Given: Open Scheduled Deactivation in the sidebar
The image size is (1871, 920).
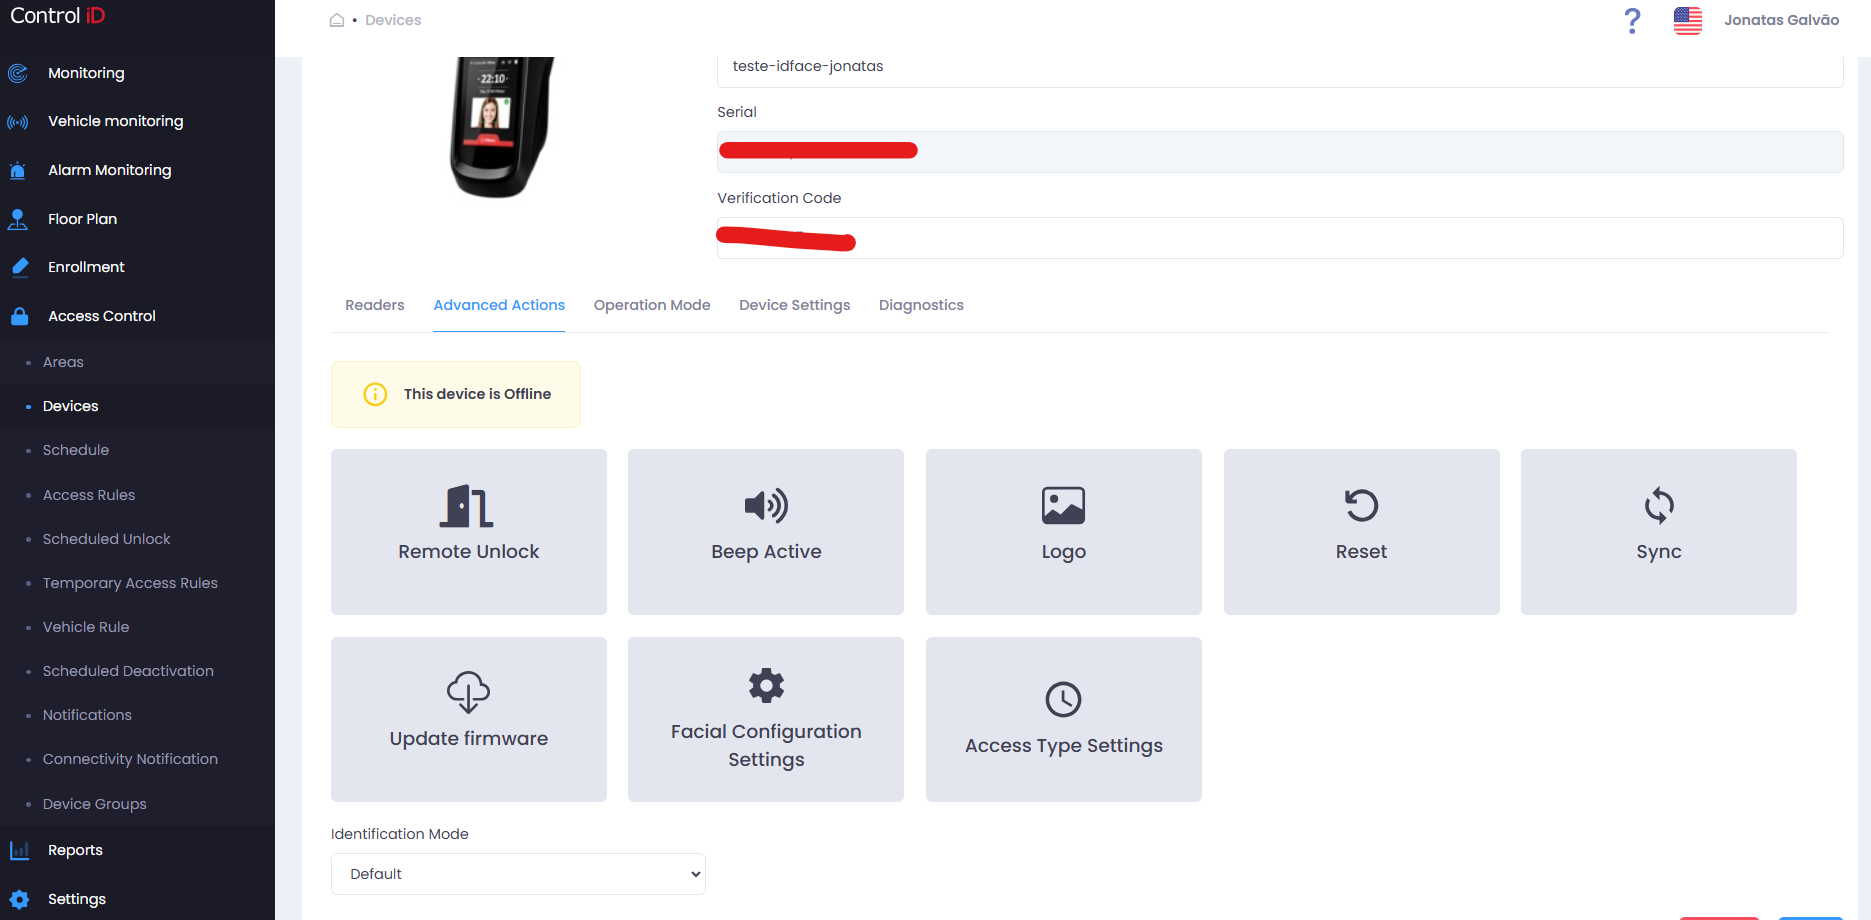Looking at the screenshot, I should [x=128, y=671].
